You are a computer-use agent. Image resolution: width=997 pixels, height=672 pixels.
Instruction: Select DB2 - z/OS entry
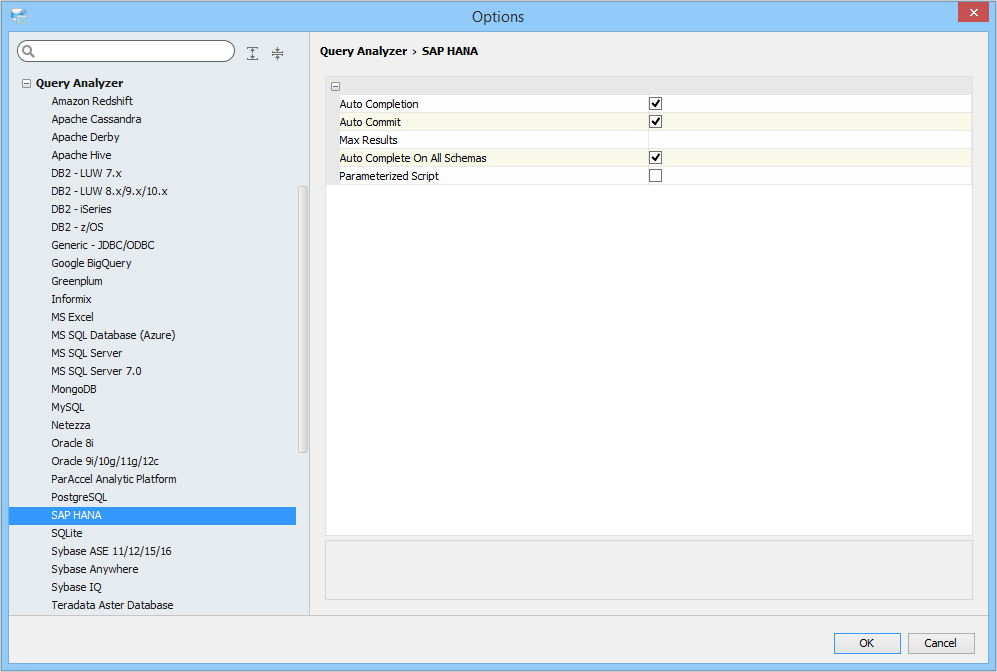point(78,227)
